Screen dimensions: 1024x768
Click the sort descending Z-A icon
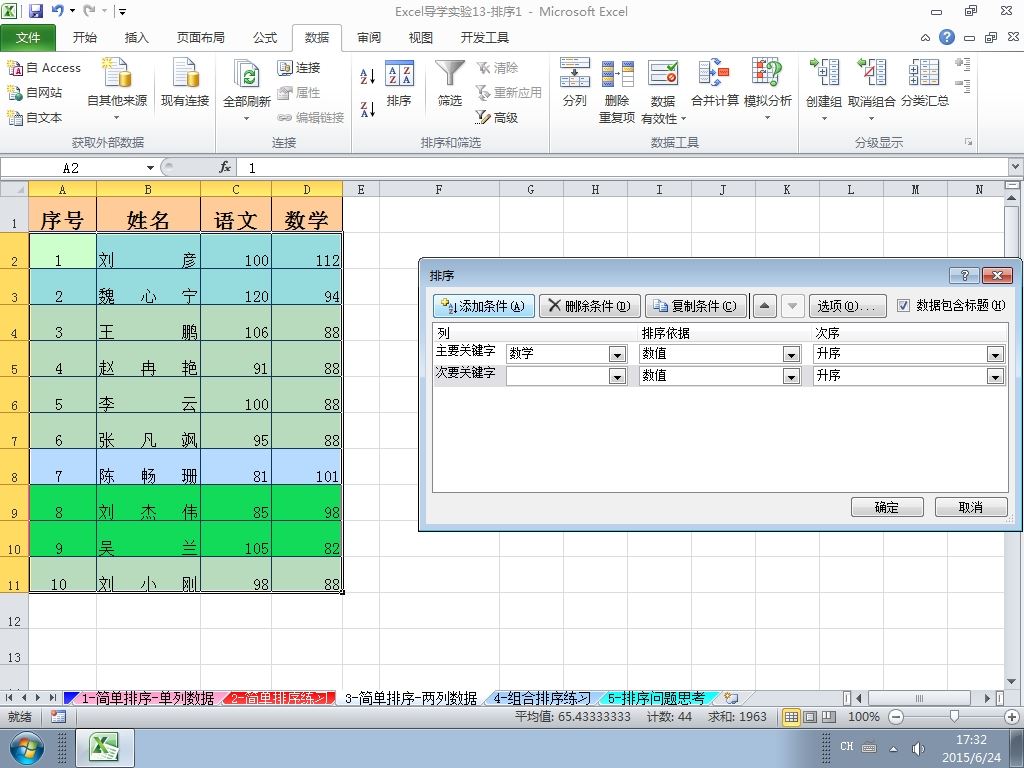(368, 108)
